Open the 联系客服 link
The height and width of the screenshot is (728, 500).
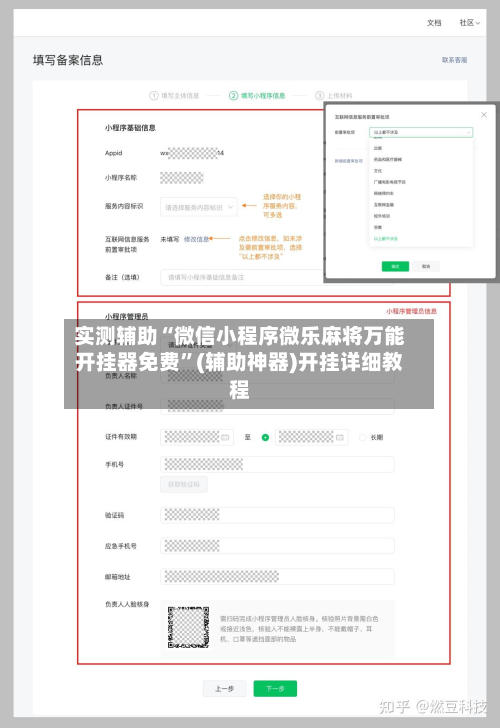click(455, 60)
